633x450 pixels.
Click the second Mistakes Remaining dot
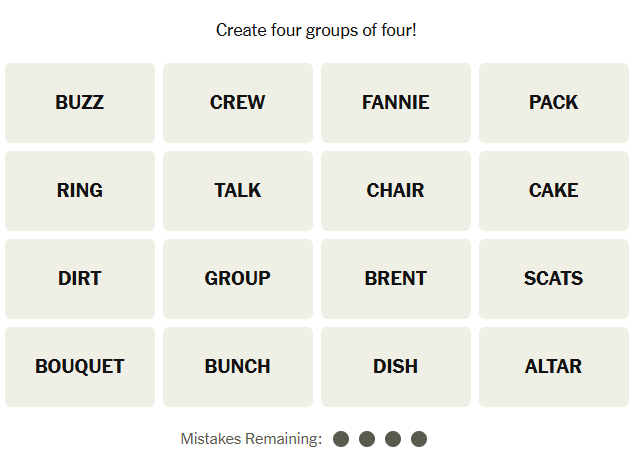367,439
